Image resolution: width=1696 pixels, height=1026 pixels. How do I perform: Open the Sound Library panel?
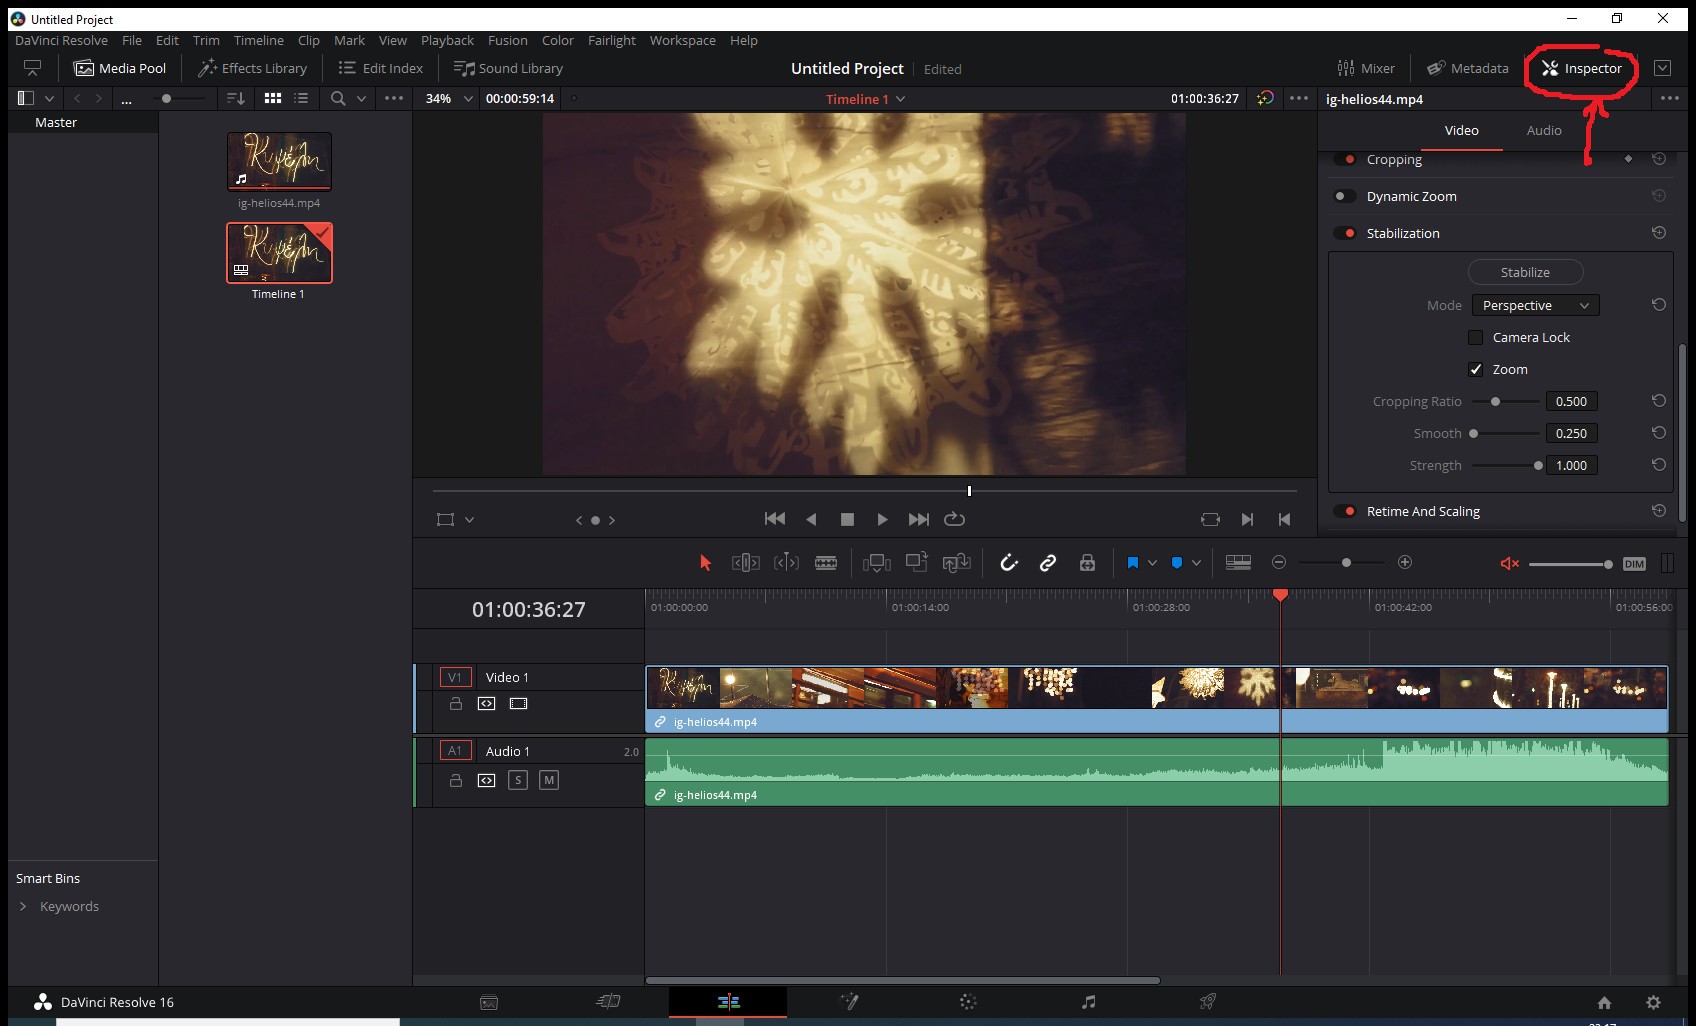coord(508,68)
